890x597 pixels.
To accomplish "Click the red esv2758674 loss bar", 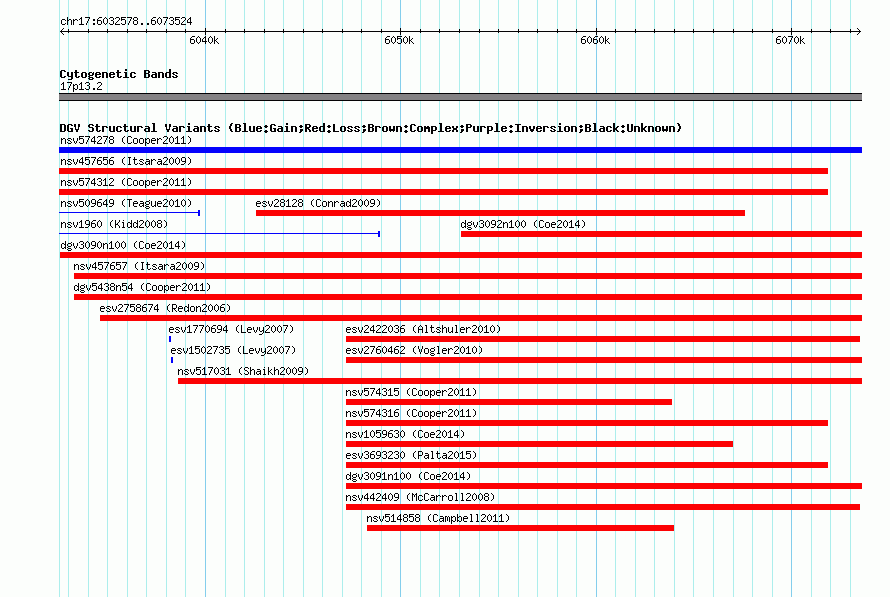I will (x=481, y=318).
